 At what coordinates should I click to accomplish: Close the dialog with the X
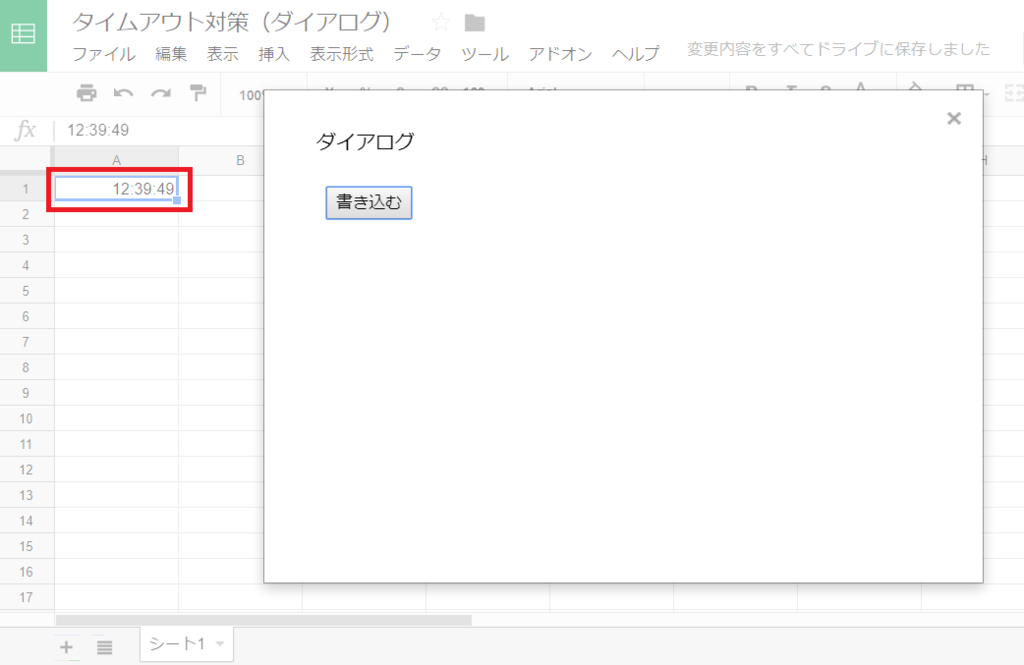(954, 118)
